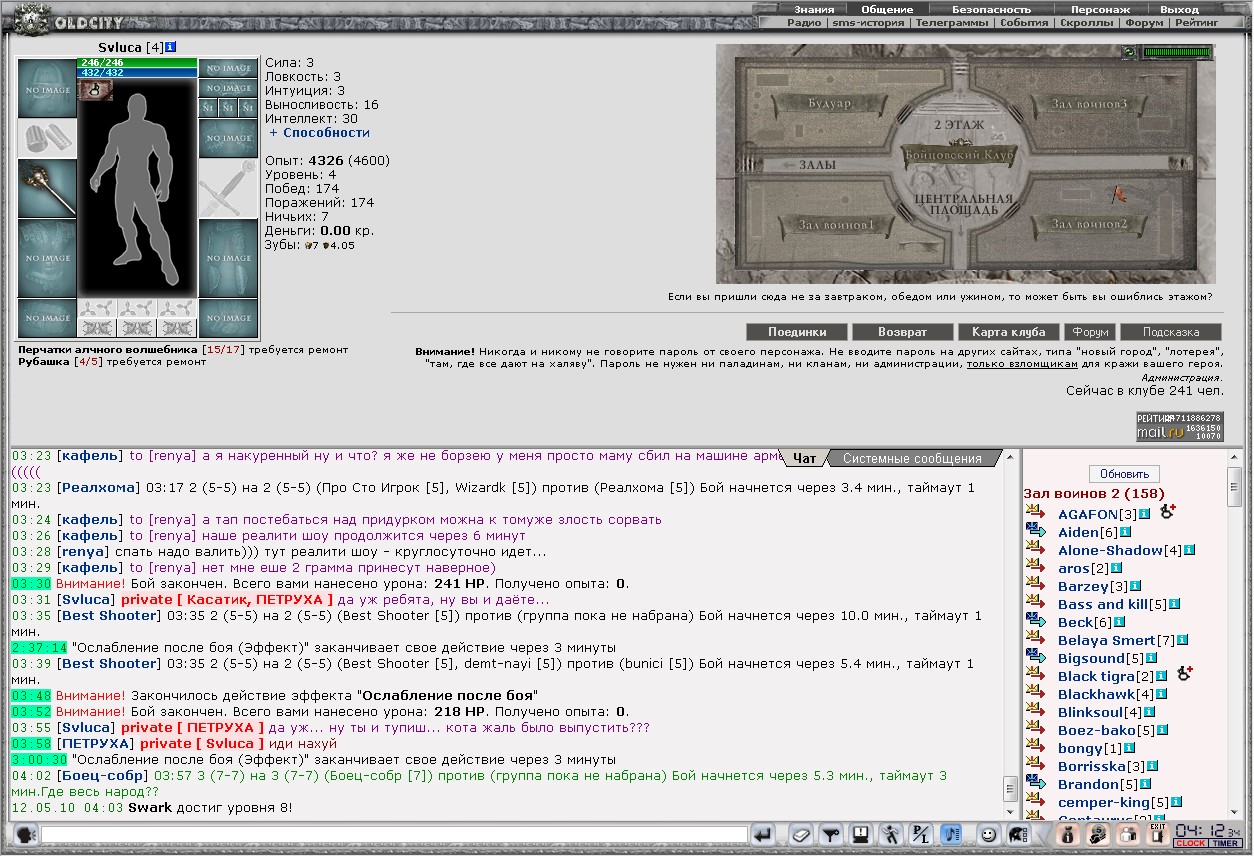Open the Общение menu
Viewport: 1254px width, 857px height.
[x=888, y=9]
